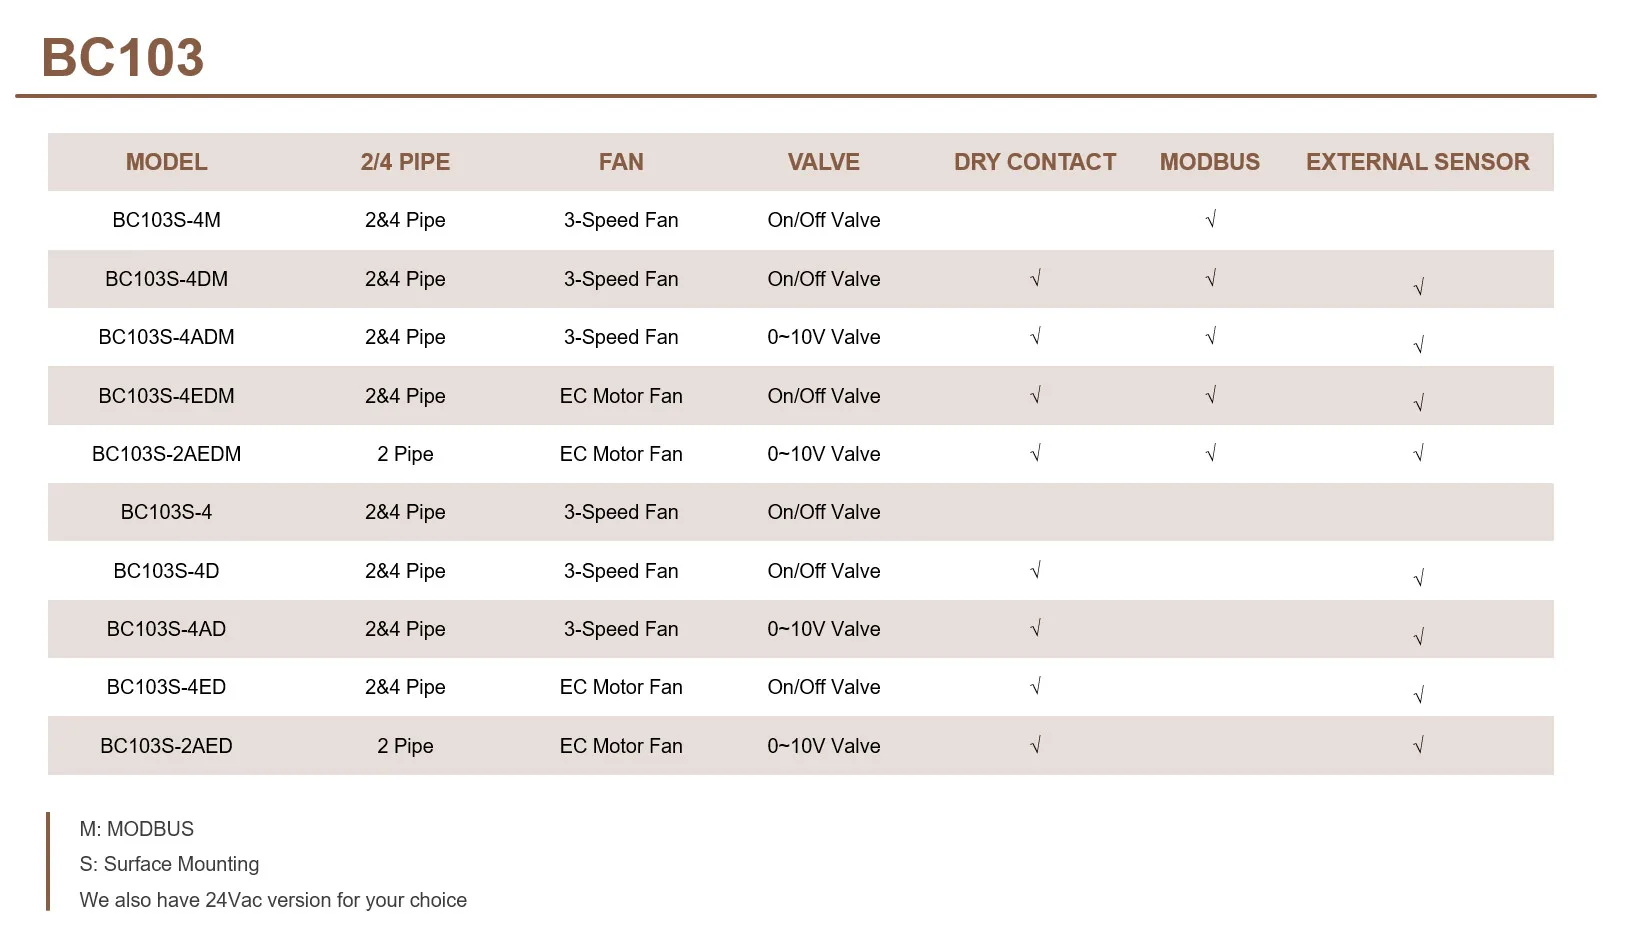Click the MODBUS checkmark for BC103S-4M

pos(1210,220)
